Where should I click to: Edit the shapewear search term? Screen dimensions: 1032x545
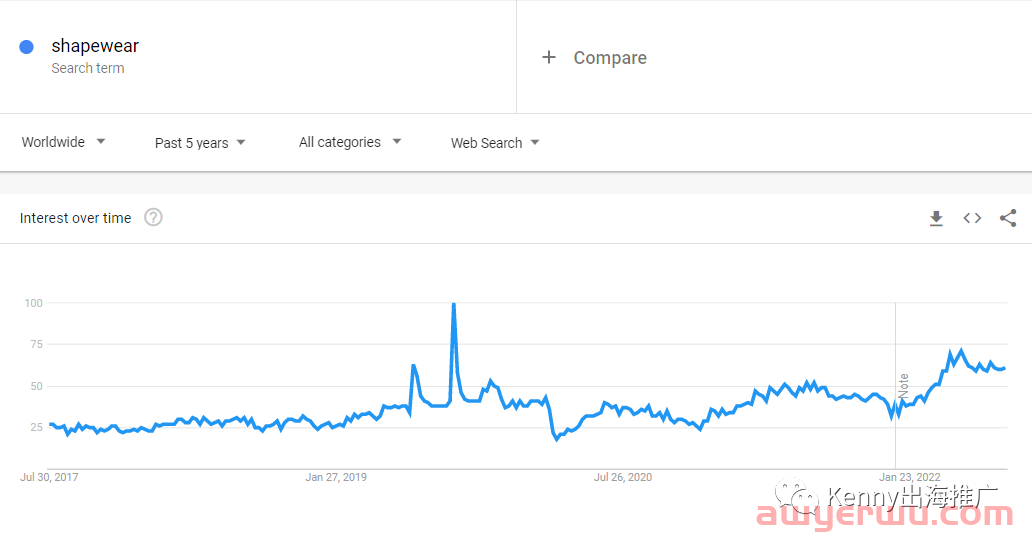coord(95,45)
